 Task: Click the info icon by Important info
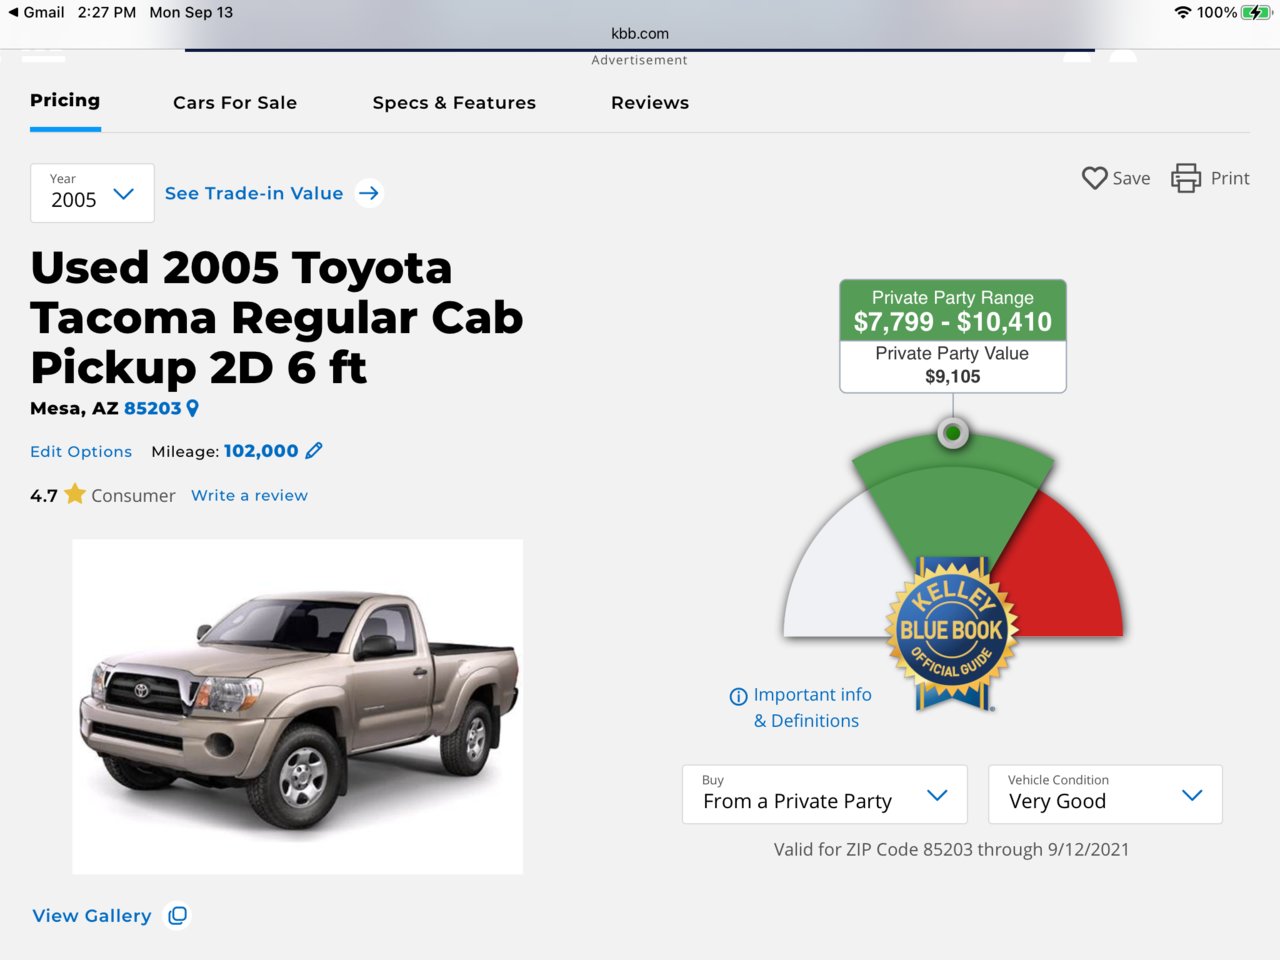point(738,696)
